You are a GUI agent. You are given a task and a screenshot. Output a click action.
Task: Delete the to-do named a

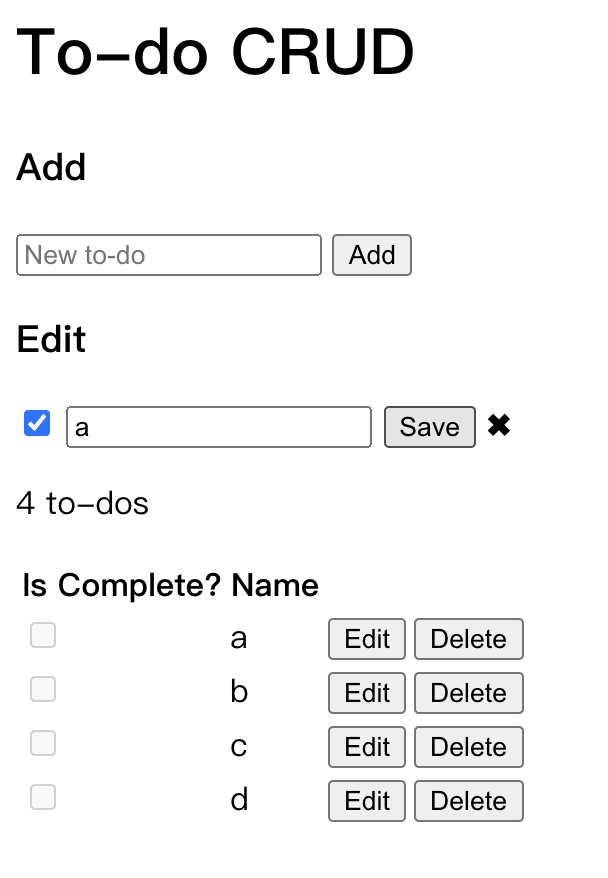coord(469,639)
